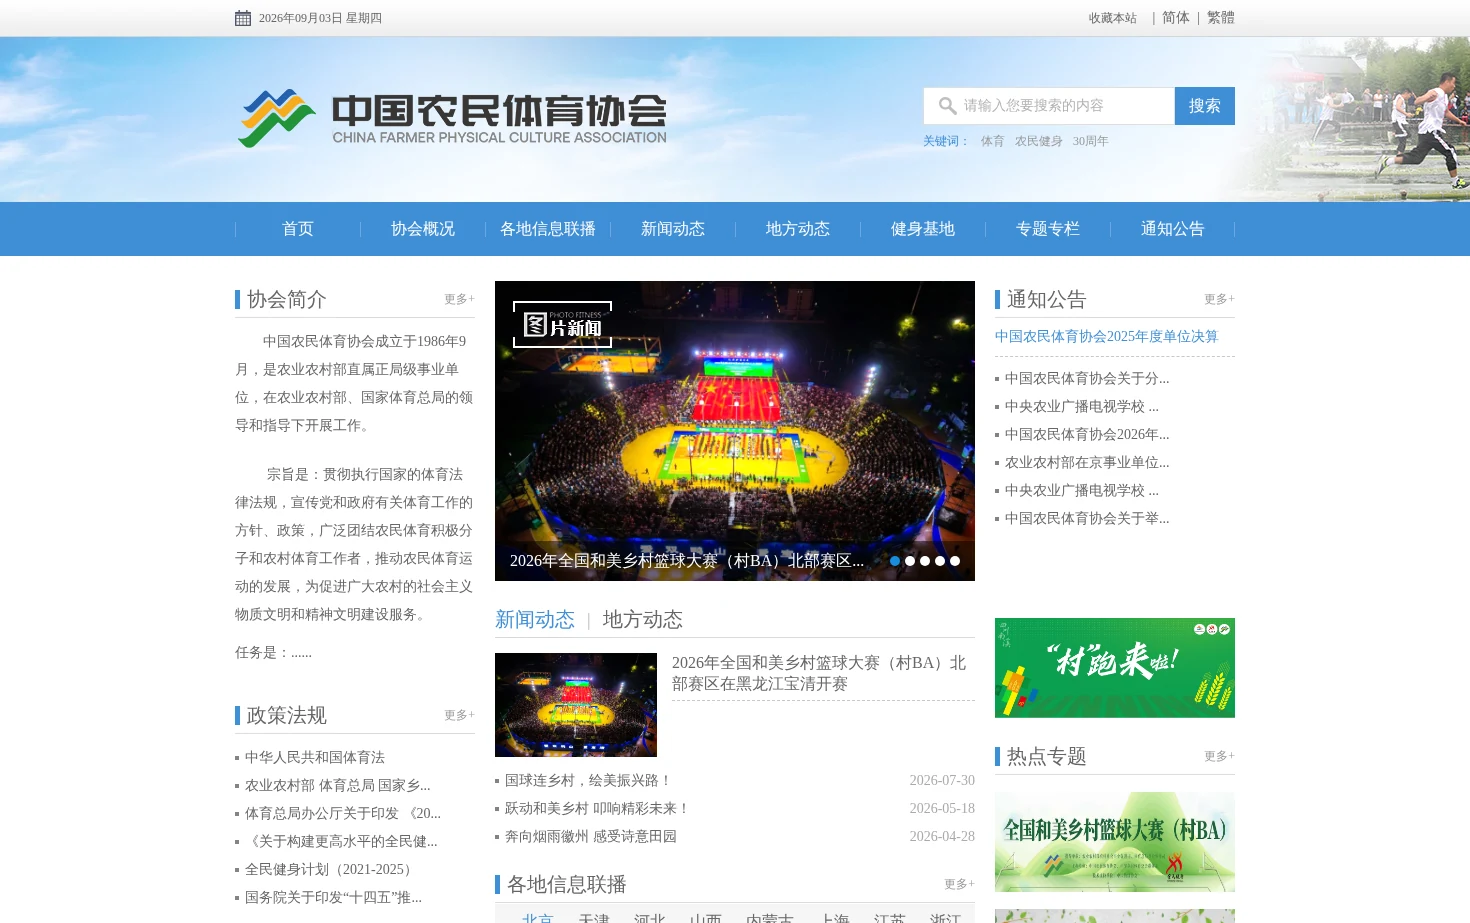
Task: Select the 内蒙古 region tab
Action: click(769, 917)
